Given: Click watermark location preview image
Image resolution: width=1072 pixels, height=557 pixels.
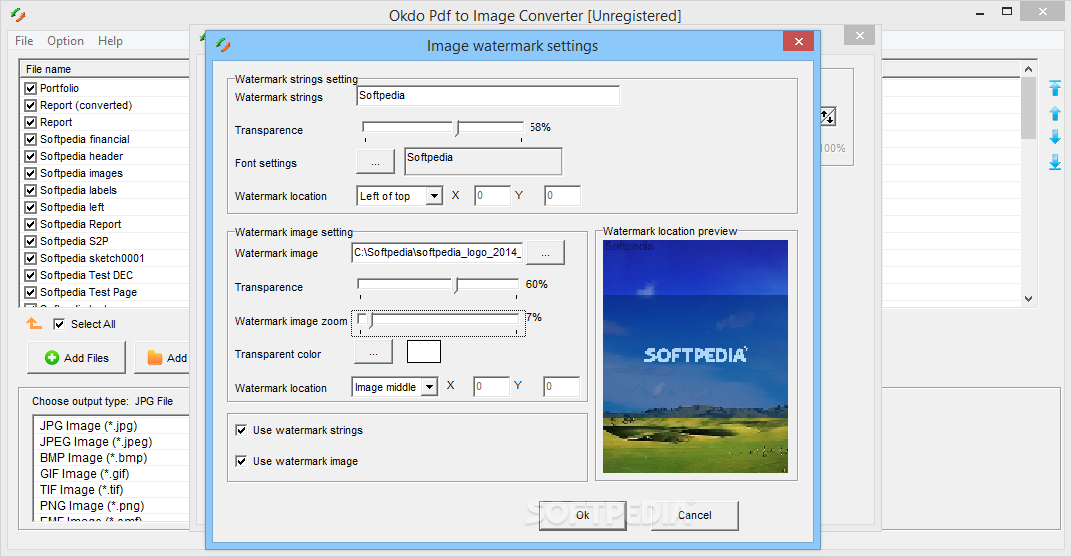Looking at the screenshot, I should click(695, 356).
